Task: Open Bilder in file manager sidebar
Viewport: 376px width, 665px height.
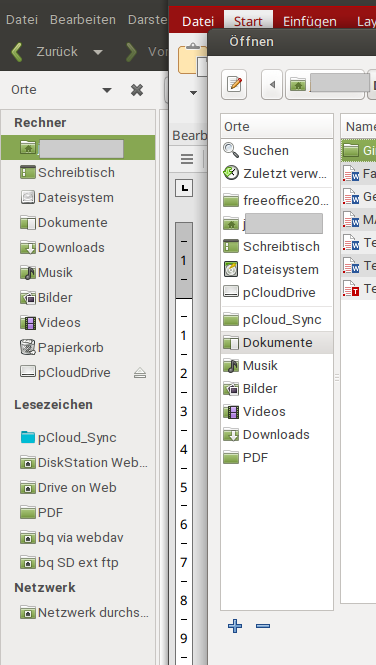Action: click(x=78, y=298)
